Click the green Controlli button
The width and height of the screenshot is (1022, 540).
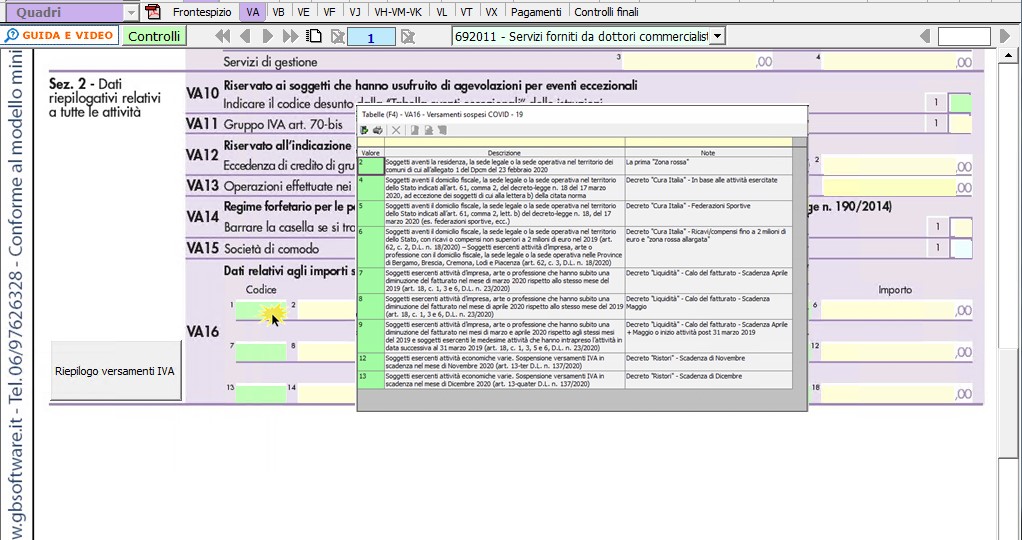point(154,37)
